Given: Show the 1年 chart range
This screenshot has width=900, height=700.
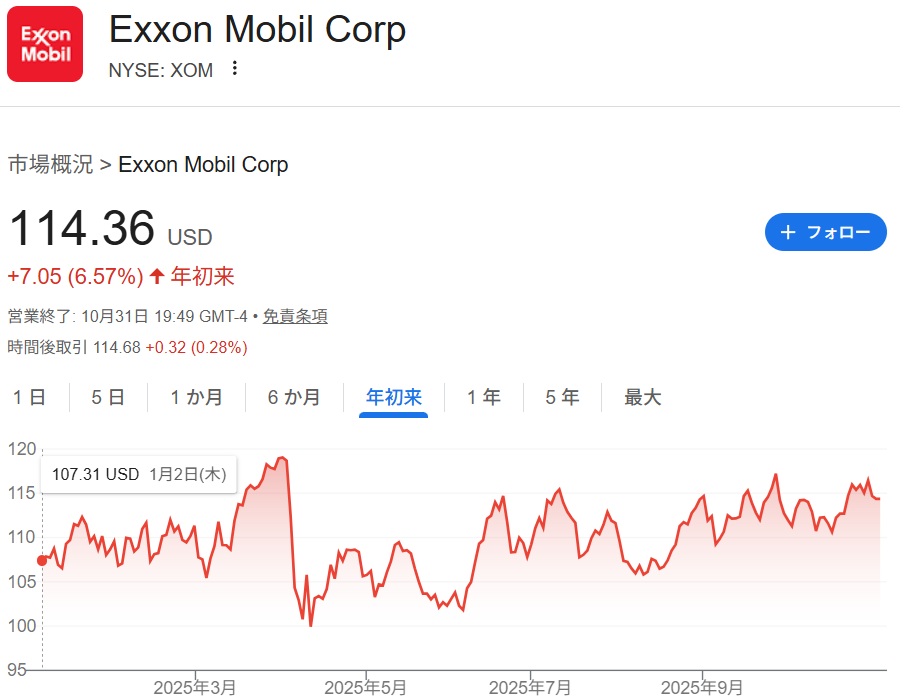Looking at the screenshot, I should (484, 398).
